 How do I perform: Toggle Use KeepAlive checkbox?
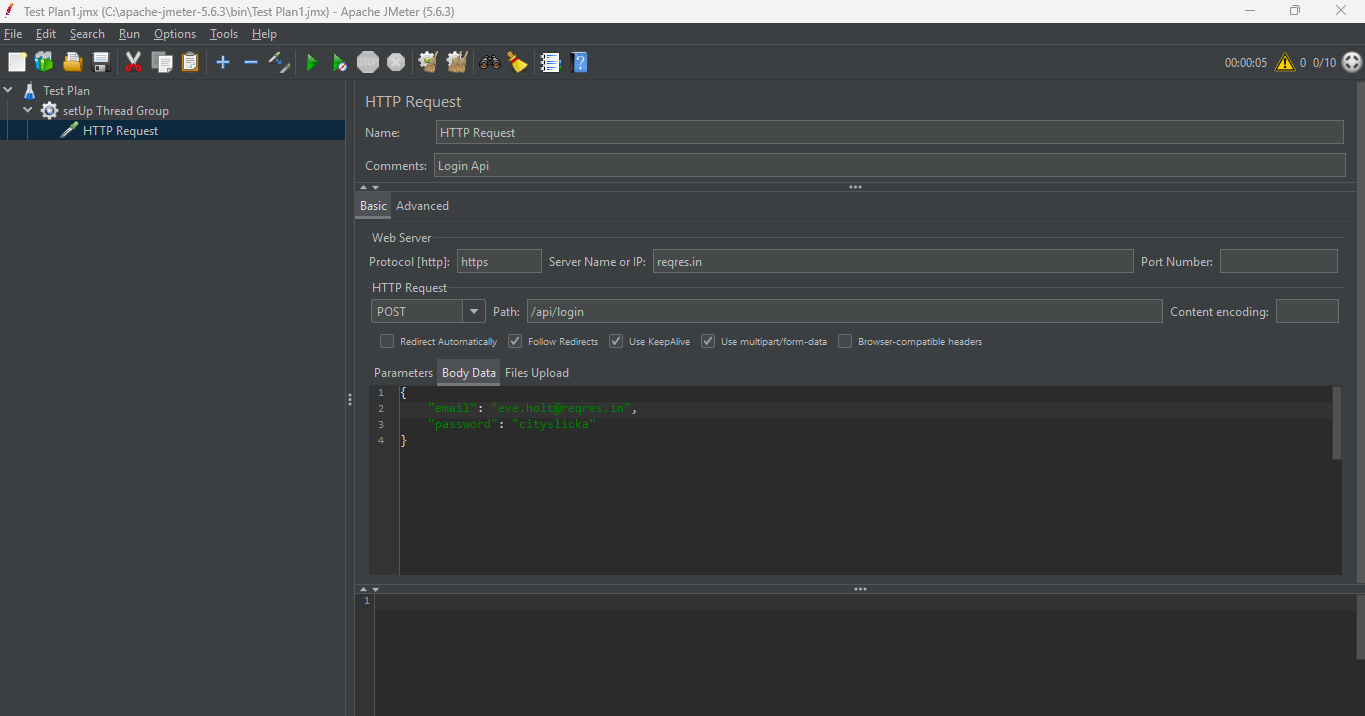(616, 341)
